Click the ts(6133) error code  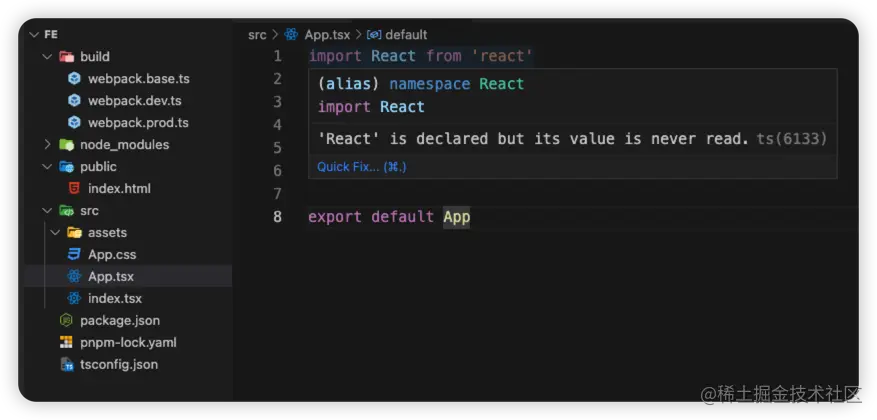pos(791,139)
